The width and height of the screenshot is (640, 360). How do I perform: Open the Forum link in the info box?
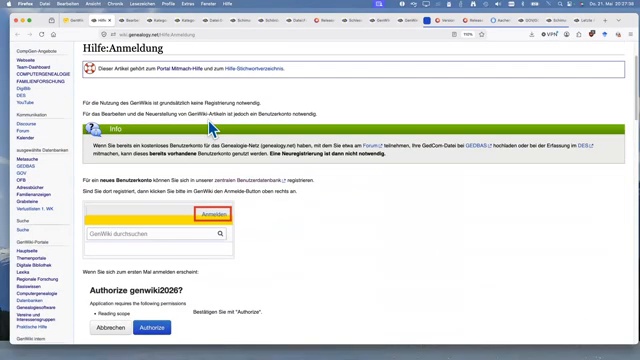[x=372, y=145]
